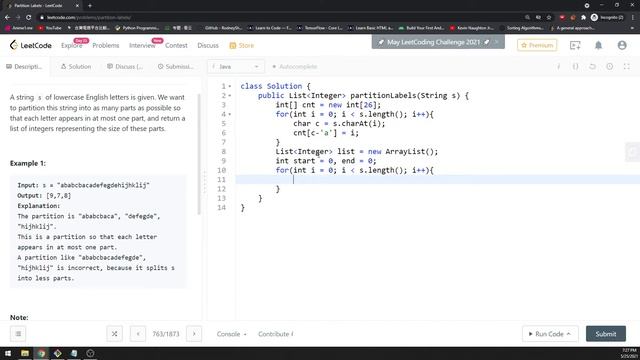This screenshot has width=640, height=360.
Task: Click the Contribute link
Action: click(x=276, y=334)
